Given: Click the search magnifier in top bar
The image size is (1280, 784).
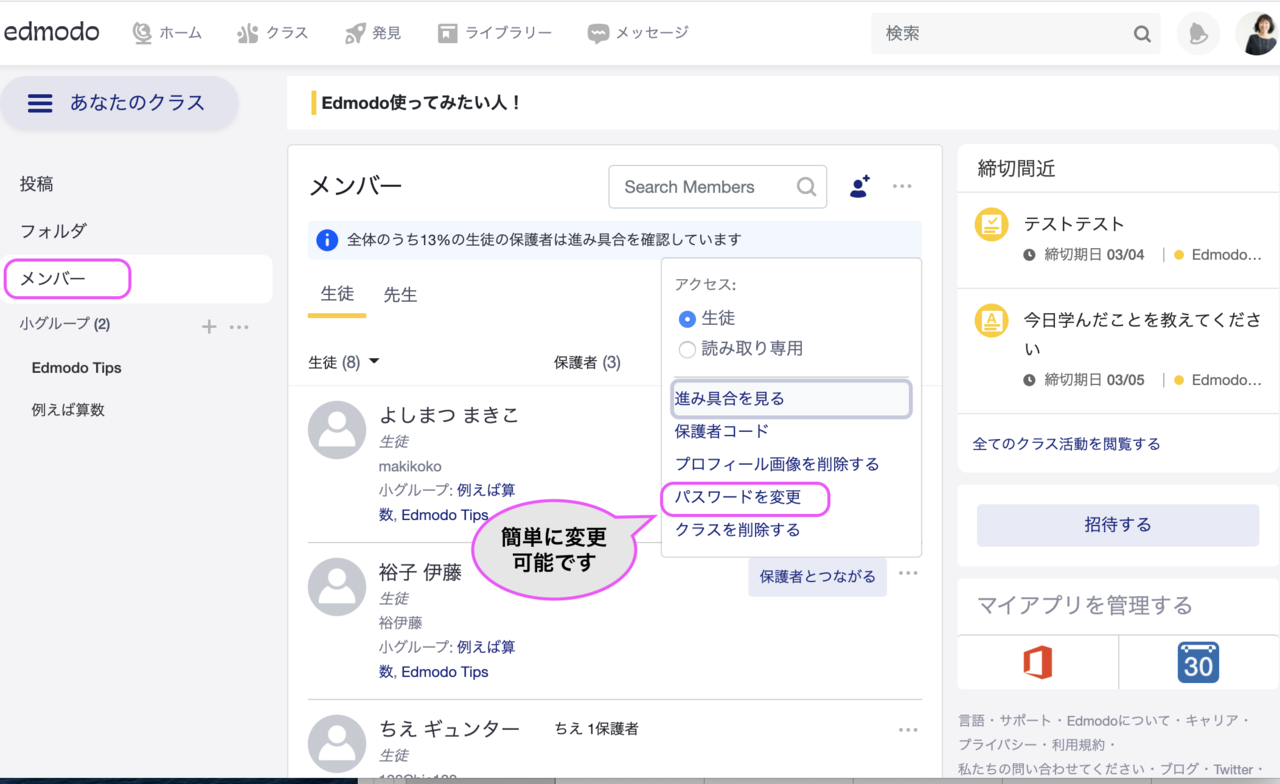Looking at the screenshot, I should pyautogui.click(x=1142, y=34).
